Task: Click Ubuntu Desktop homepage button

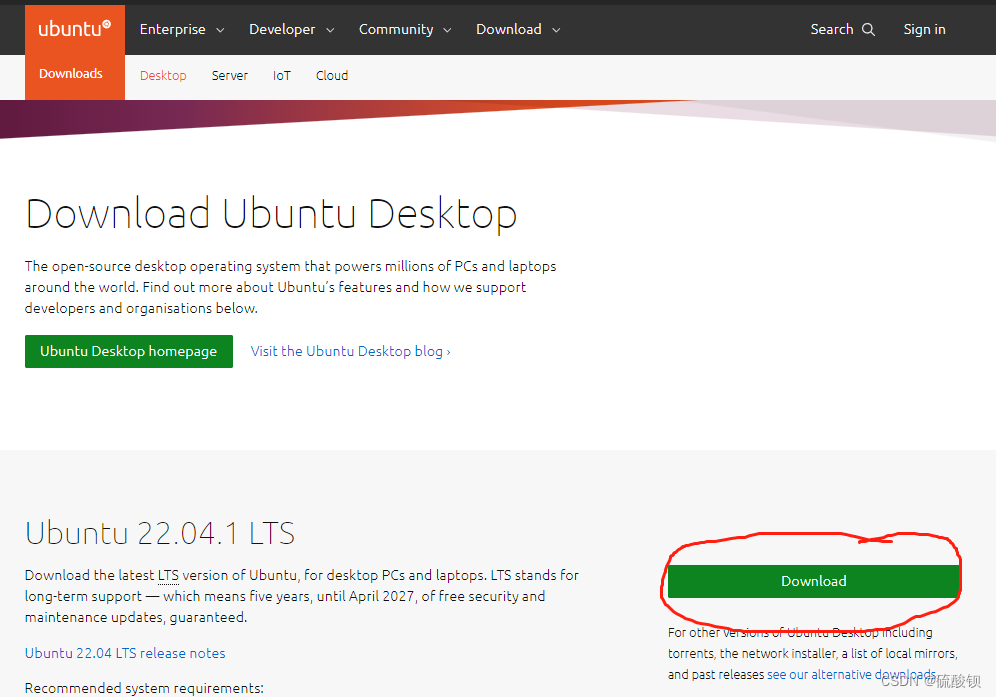Action: click(x=129, y=351)
